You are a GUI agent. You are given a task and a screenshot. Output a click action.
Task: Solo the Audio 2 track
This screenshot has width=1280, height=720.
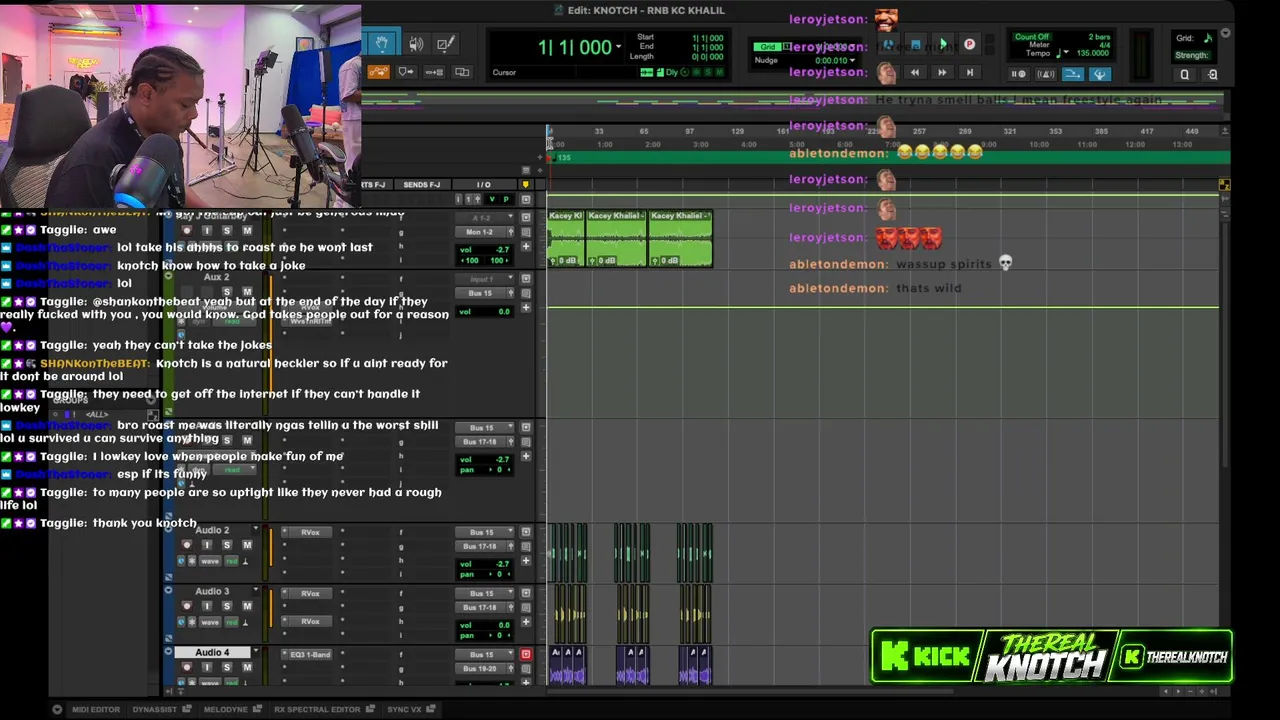click(x=226, y=545)
